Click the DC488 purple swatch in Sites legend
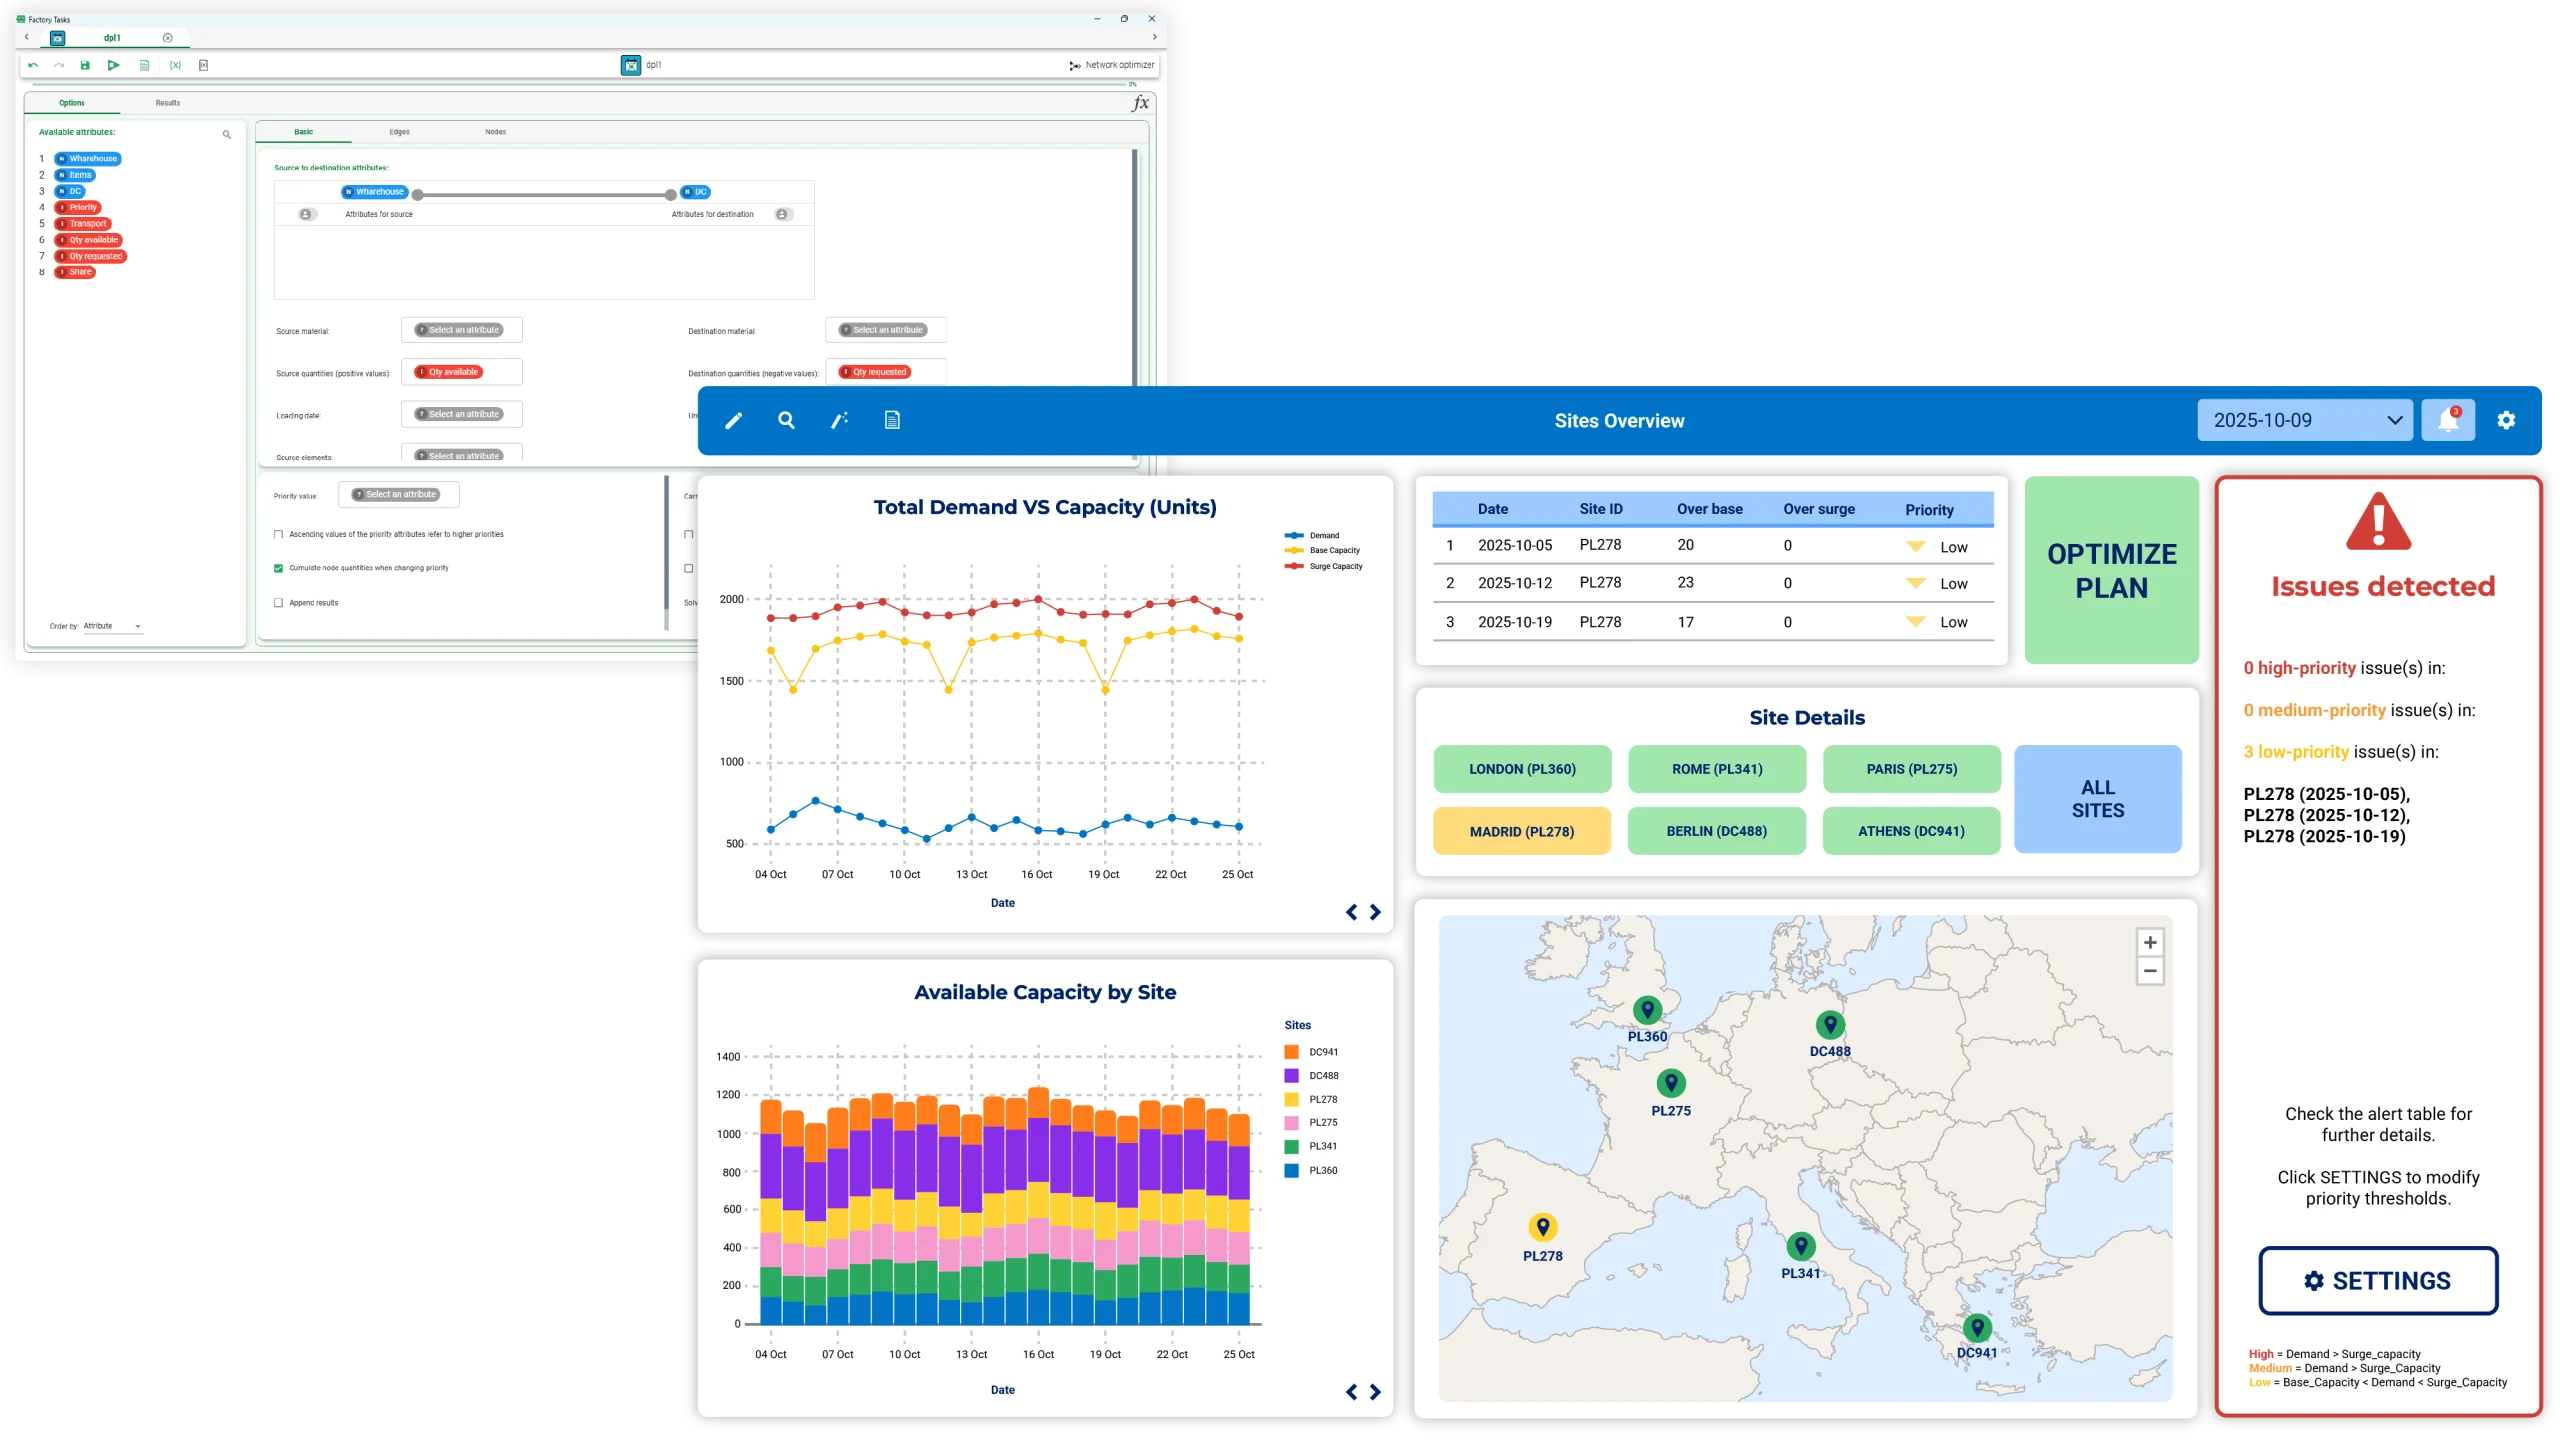Image resolution: width=2560 pixels, height=1440 pixels. click(1292, 1076)
